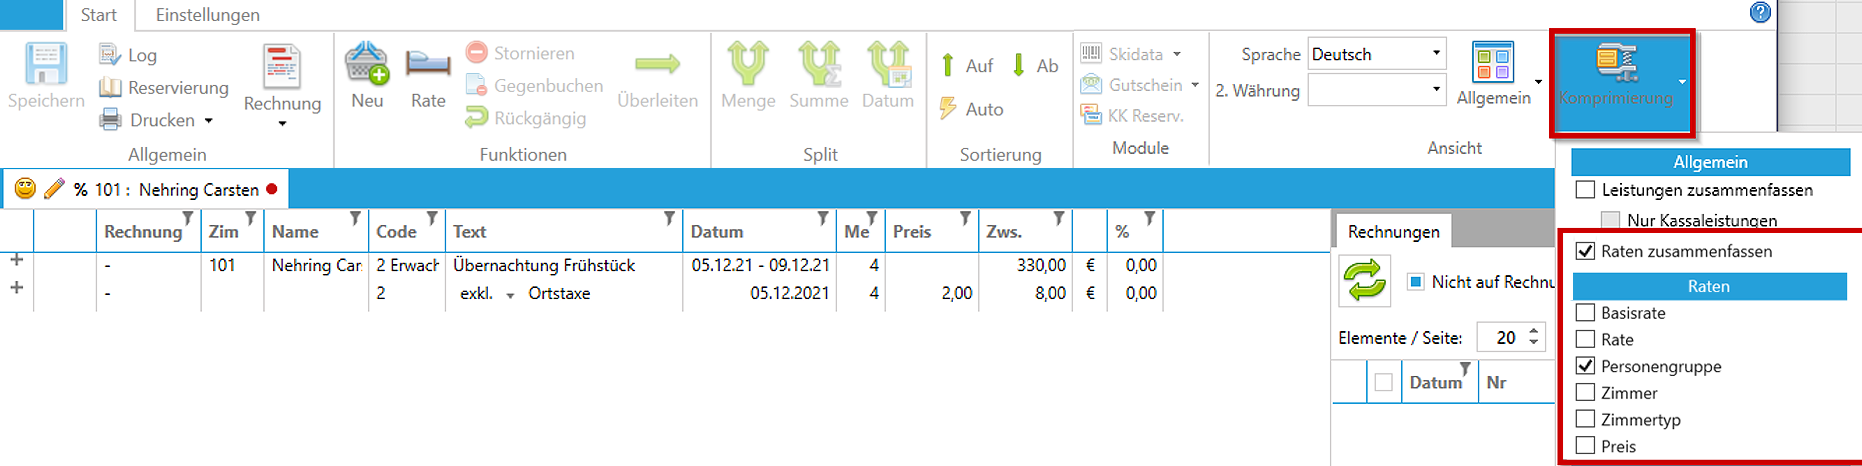The height and width of the screenshot is (466, 1862).
Task: Click the Allgemein view layout icon
Action: (x=1493, y=62)
